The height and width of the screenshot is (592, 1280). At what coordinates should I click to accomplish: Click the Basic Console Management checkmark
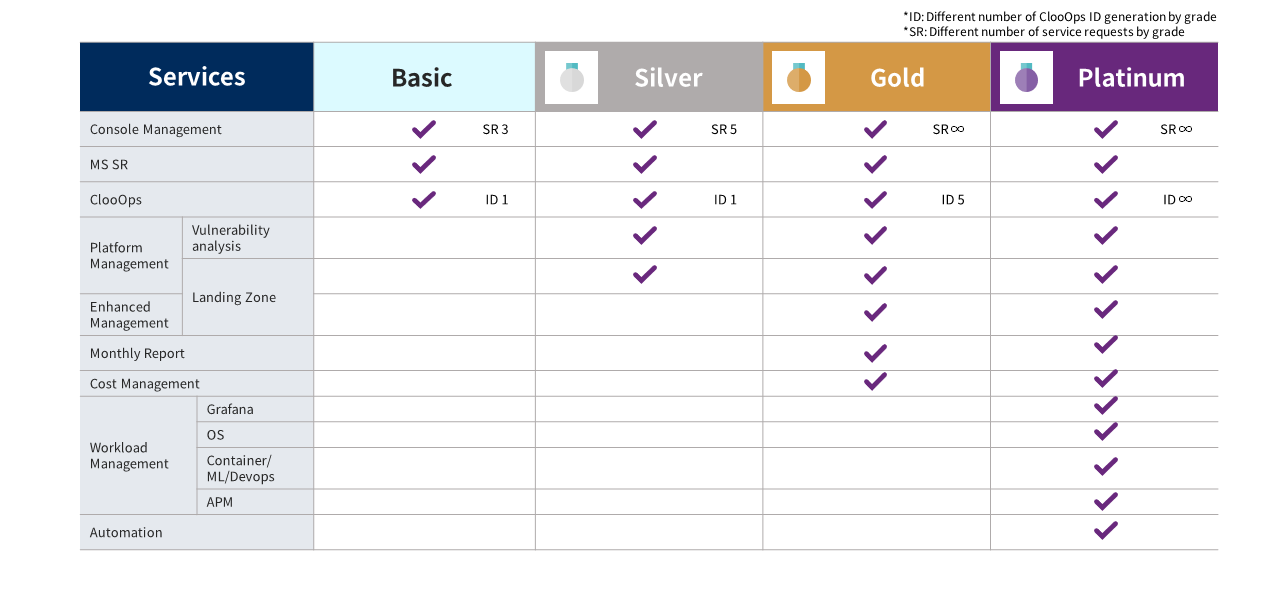tap(424, 129)
